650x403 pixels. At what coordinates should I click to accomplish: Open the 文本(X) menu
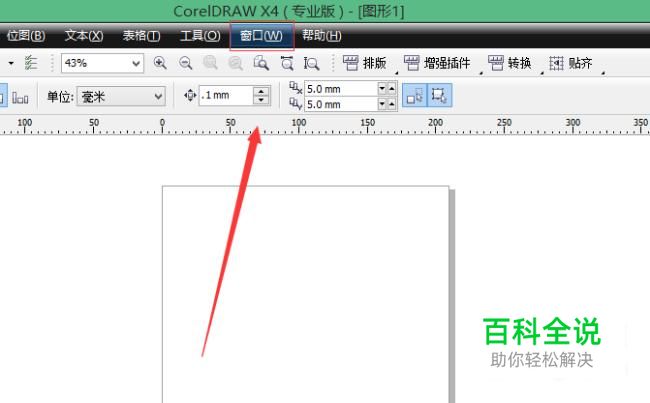click(x=84, y=36)
